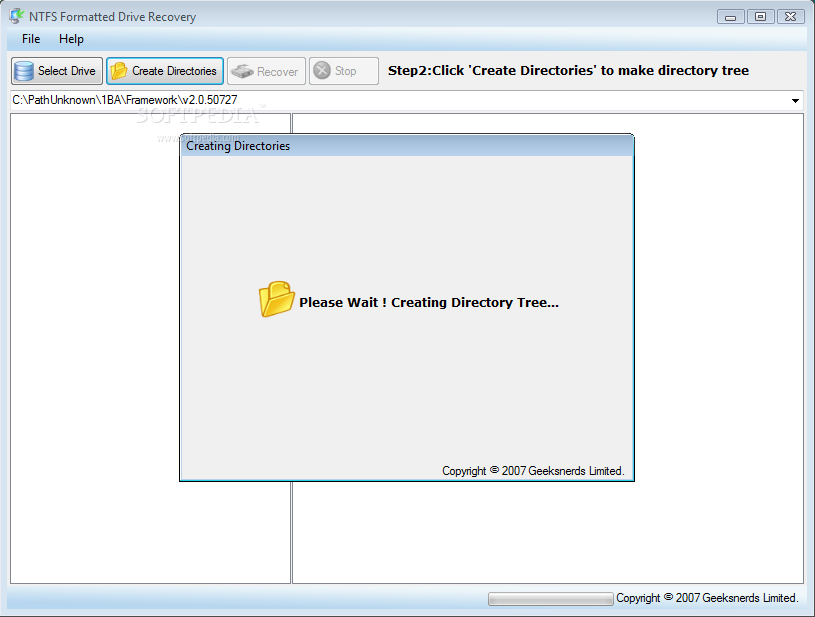Click the progress bar in status bar
The width and height of the screenshot is (815, 617).
[550, 599]
